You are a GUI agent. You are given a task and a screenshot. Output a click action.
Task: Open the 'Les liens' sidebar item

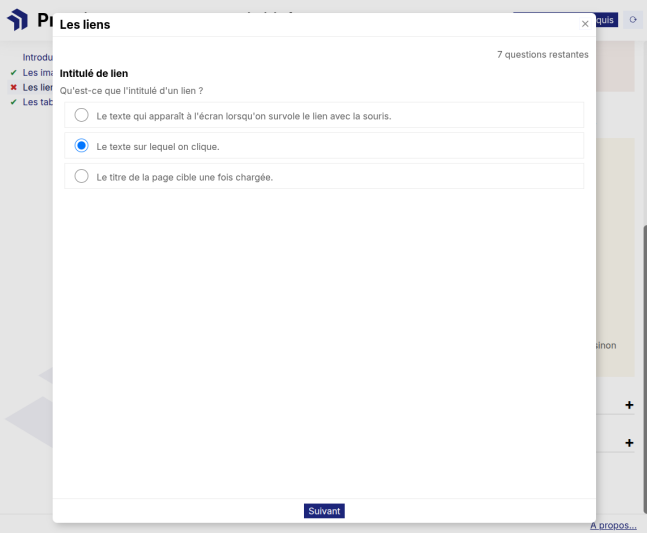38,87
